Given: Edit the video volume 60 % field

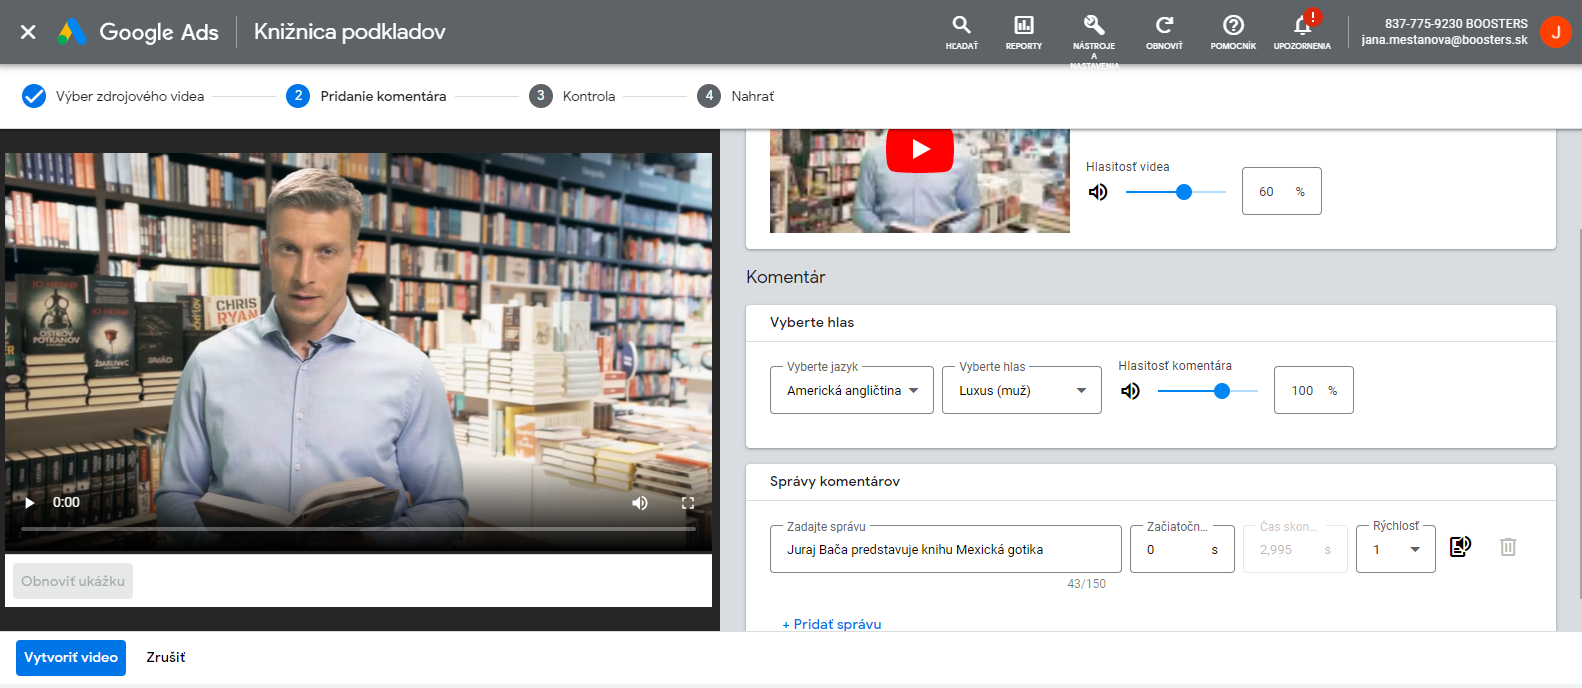Looking at the screenshot, I should pos(1281,191).
